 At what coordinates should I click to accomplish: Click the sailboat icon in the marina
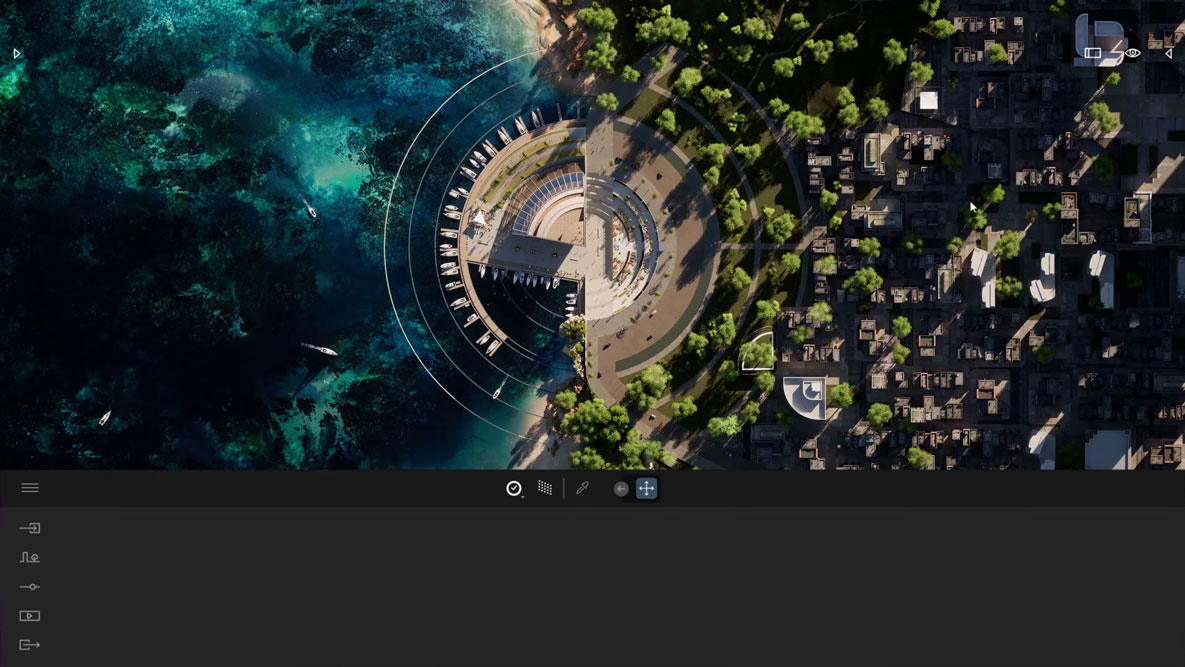click(479, 218)
